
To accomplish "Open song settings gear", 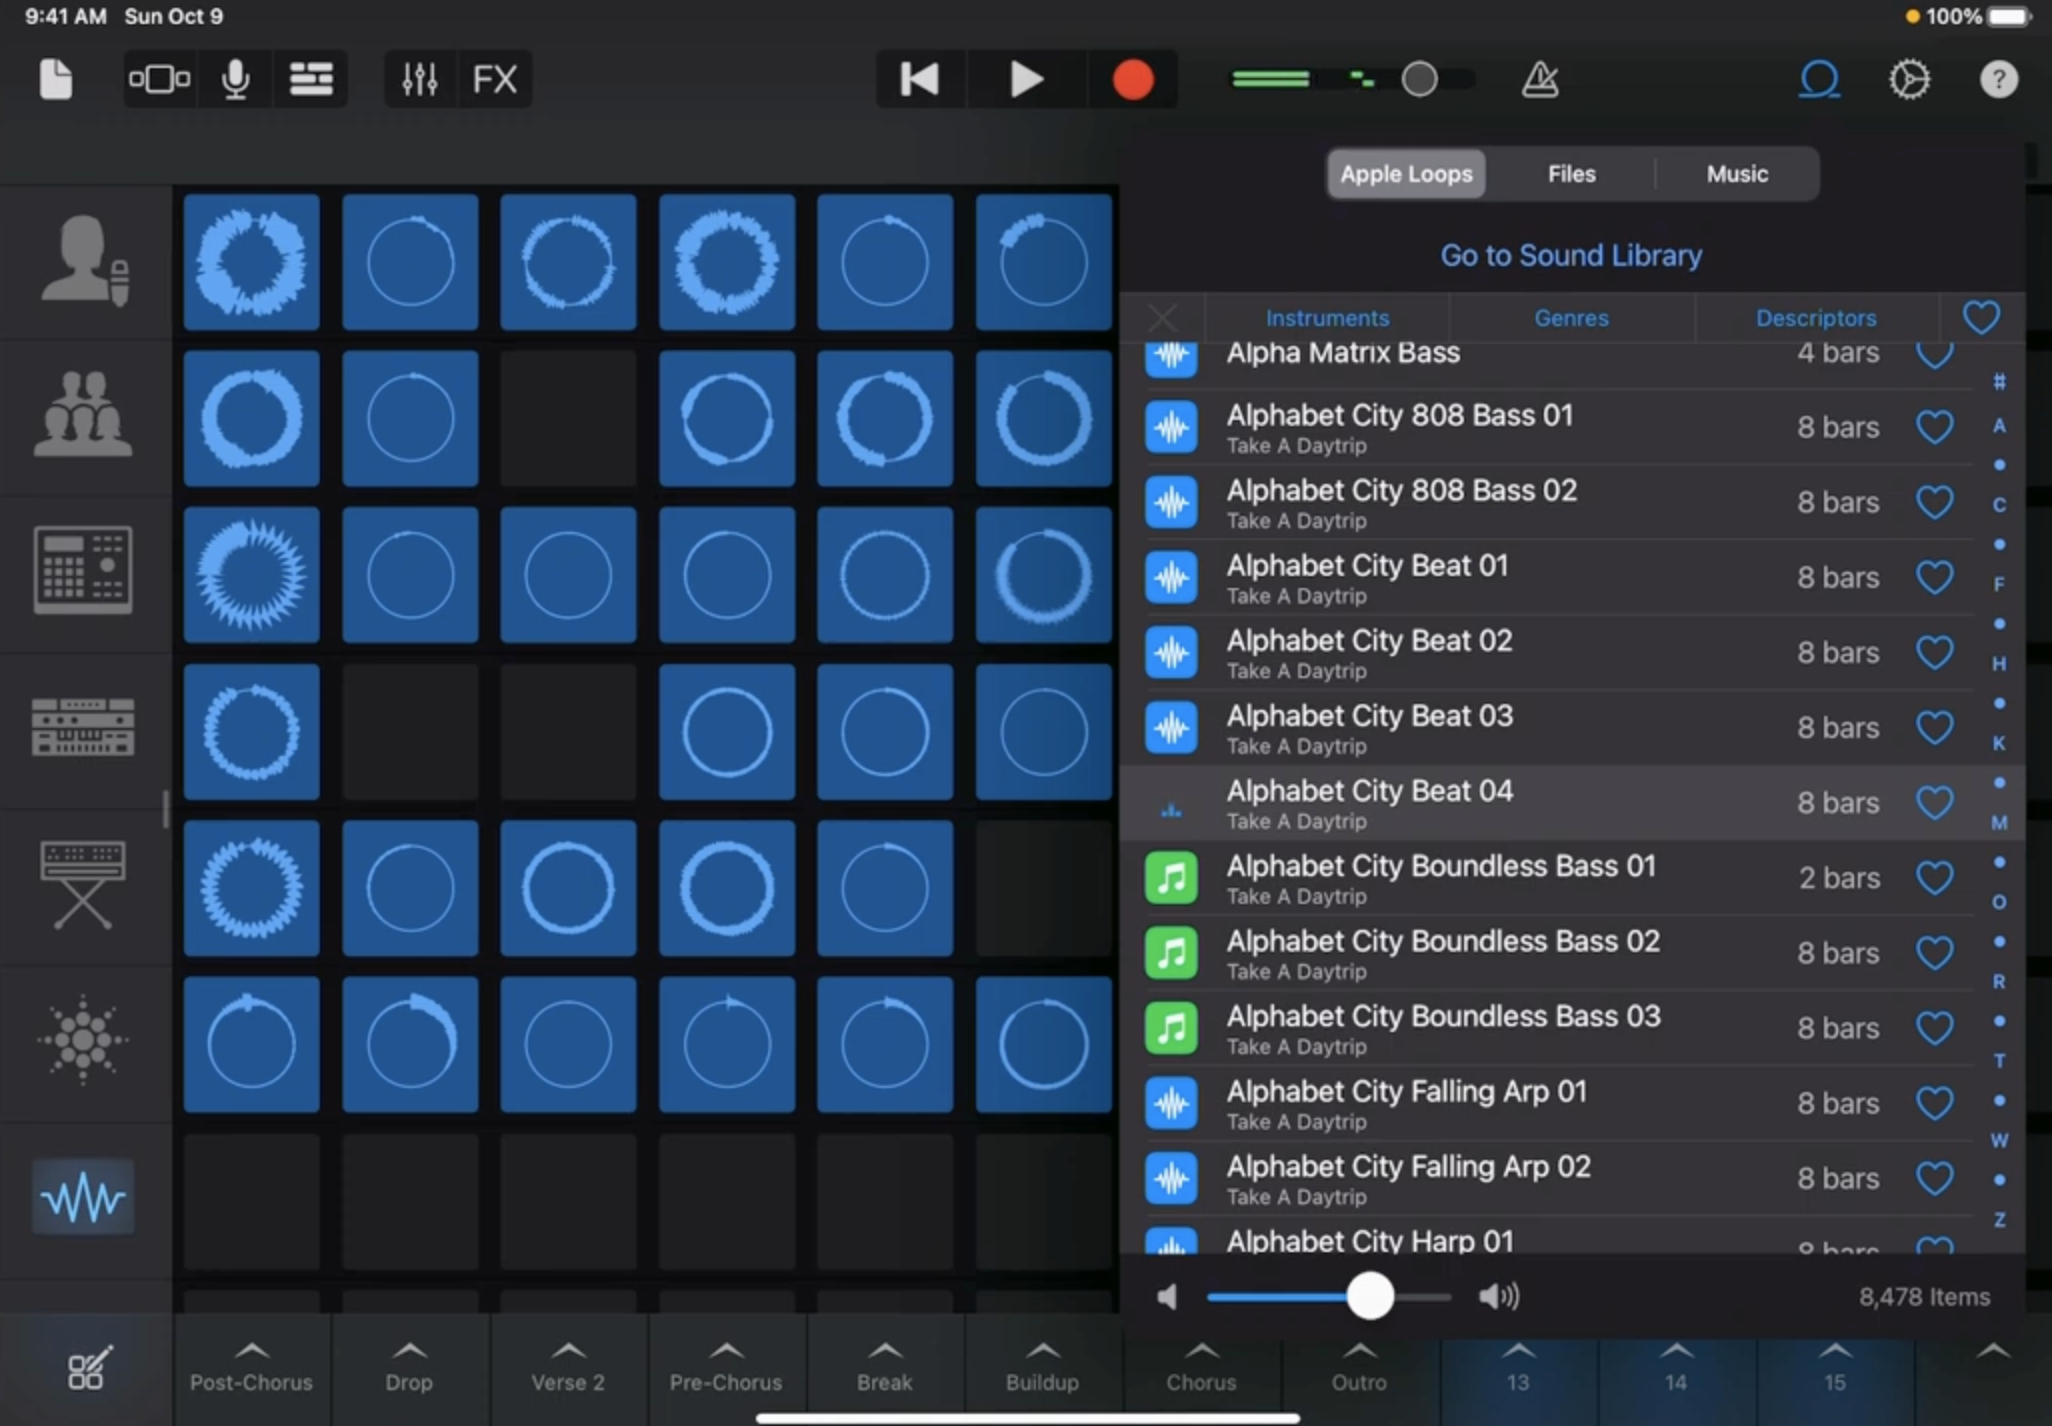I will 1909,79.
